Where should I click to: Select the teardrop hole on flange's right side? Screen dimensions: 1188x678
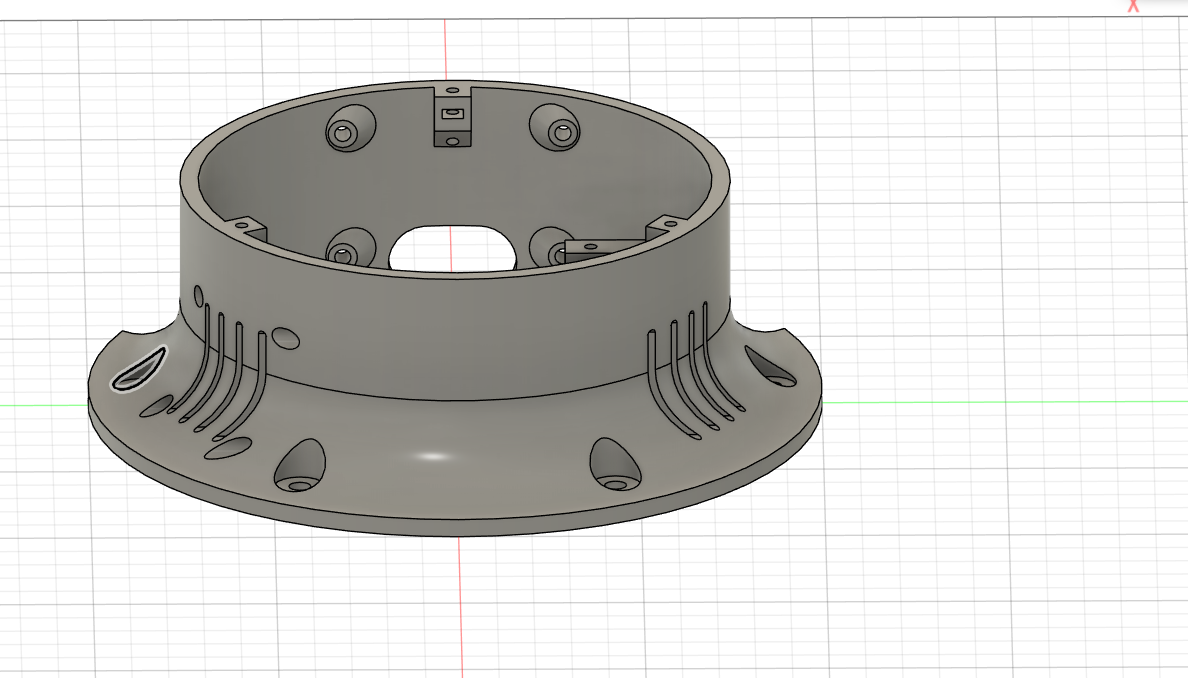point(770,367)
